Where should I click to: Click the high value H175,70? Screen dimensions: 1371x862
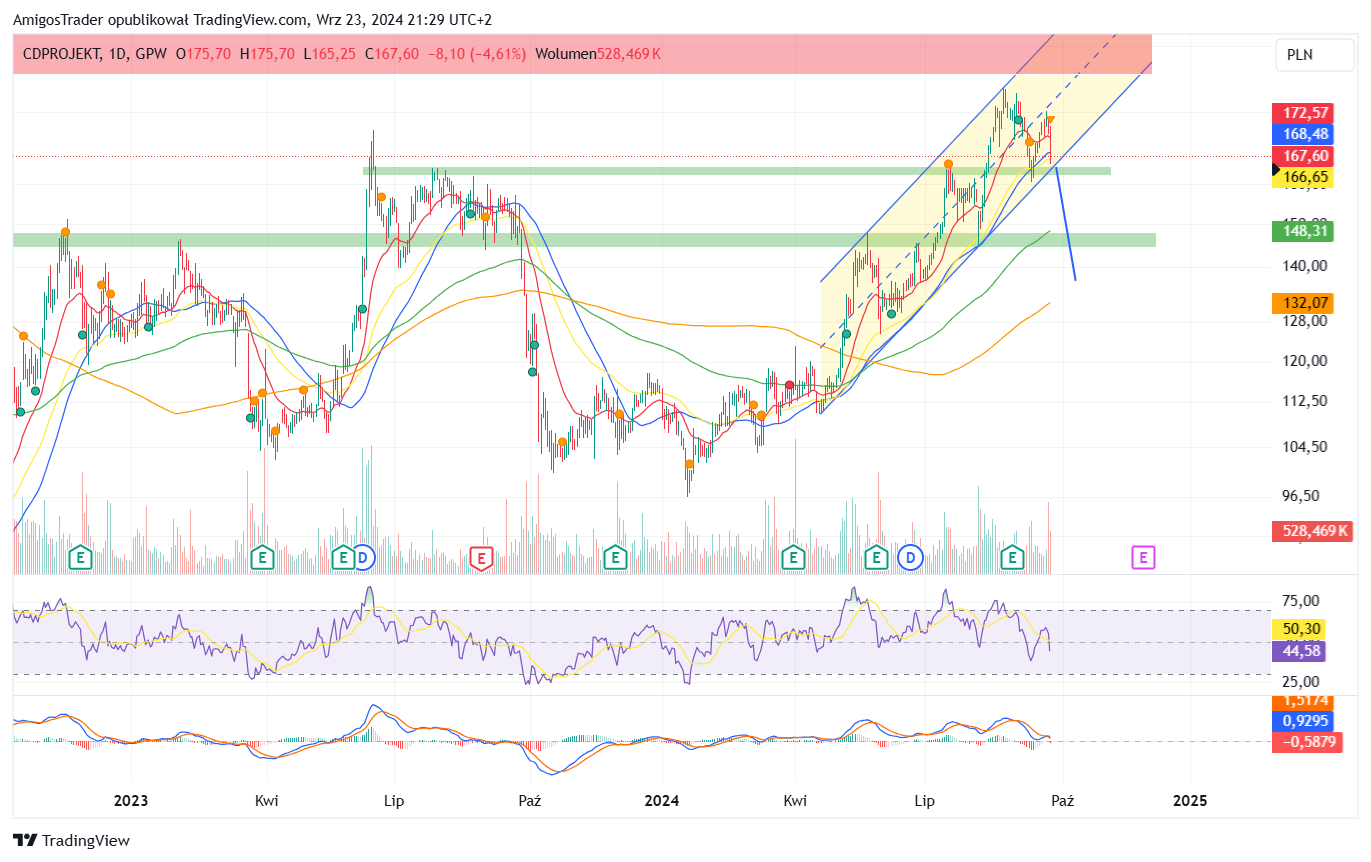(x=267, y=54)
